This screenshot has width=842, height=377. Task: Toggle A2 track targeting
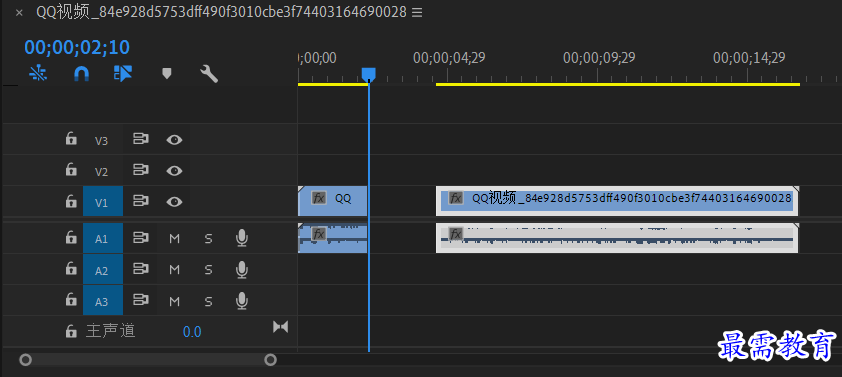coord(103,270)
